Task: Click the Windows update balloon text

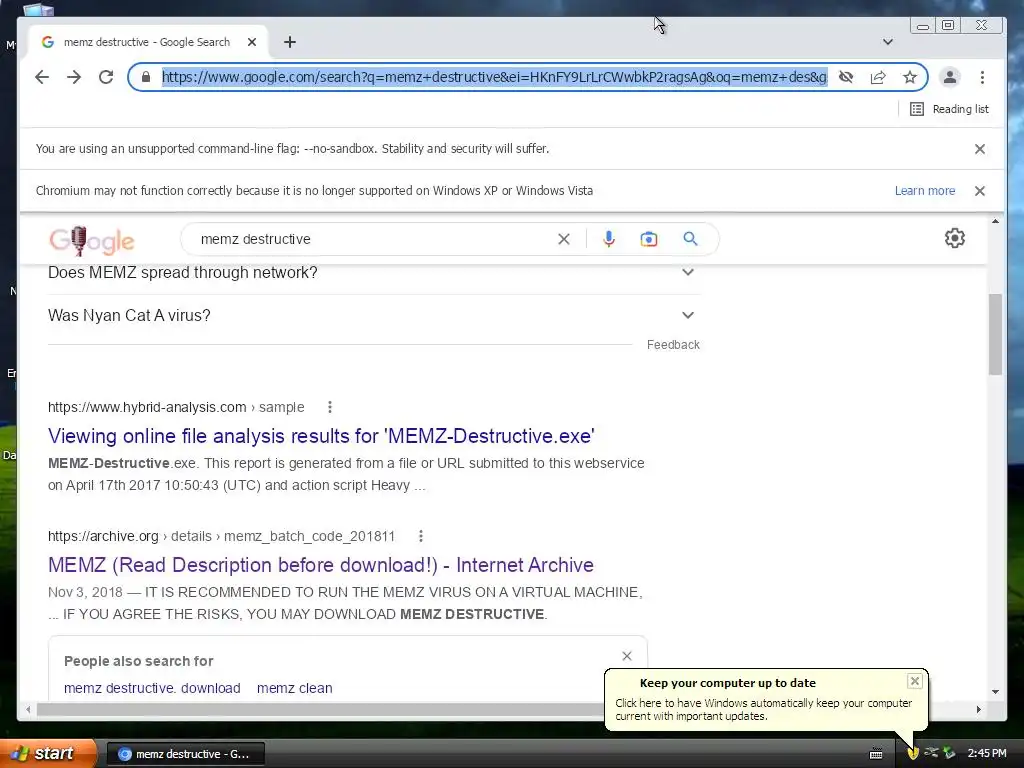Action: (x=763, y=709)
